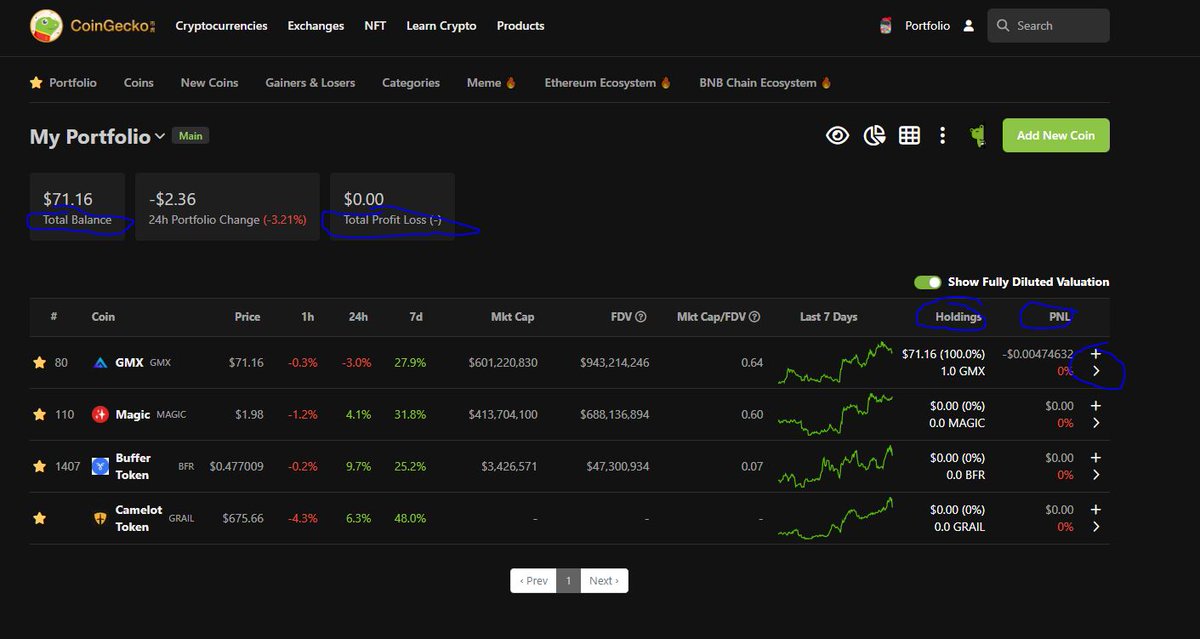1200x639 pixels.
Task: Open the NFT menu
Action: click(375, 26)
